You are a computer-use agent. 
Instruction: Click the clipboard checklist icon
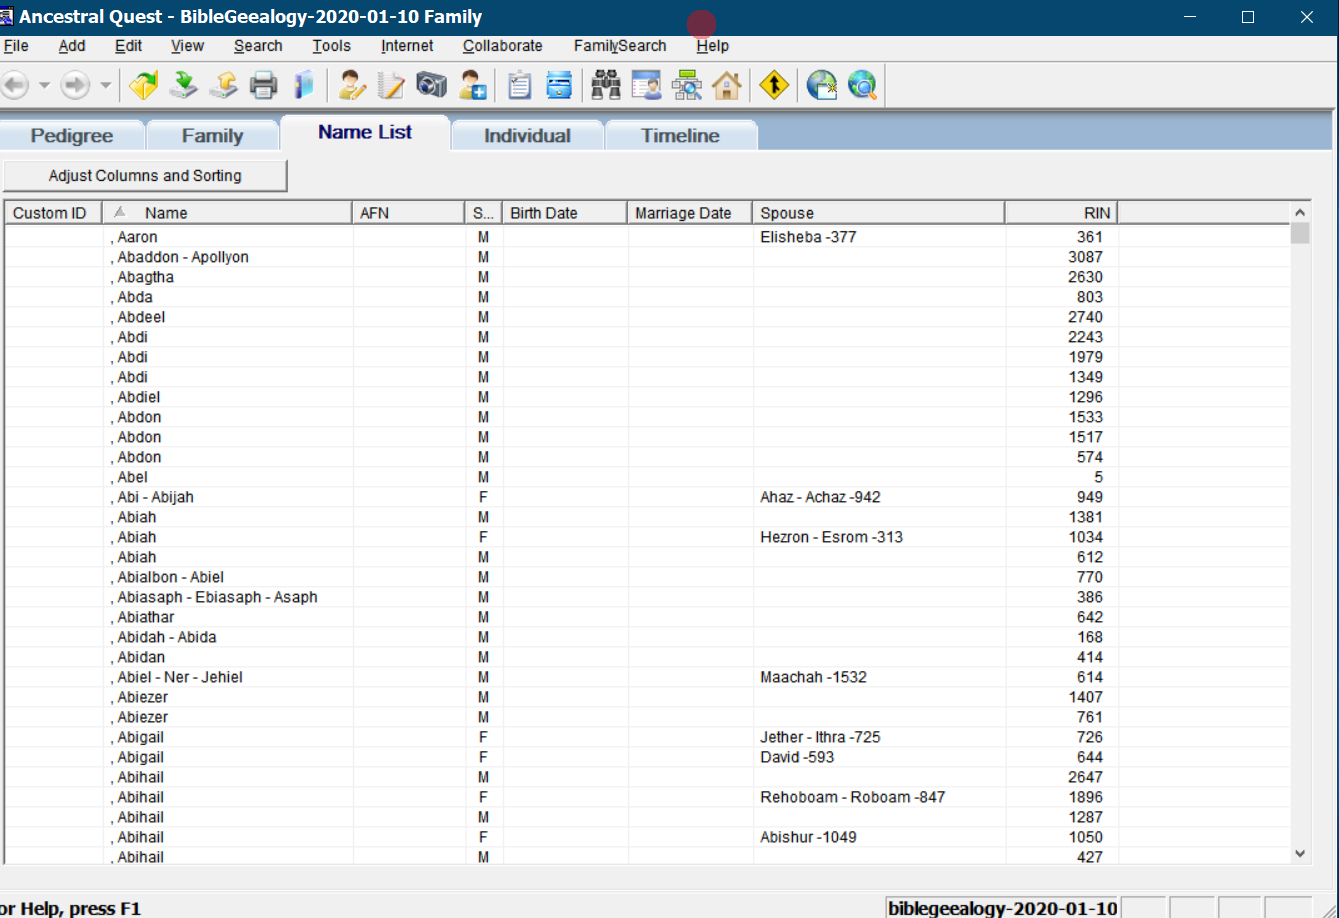(519, 85)
